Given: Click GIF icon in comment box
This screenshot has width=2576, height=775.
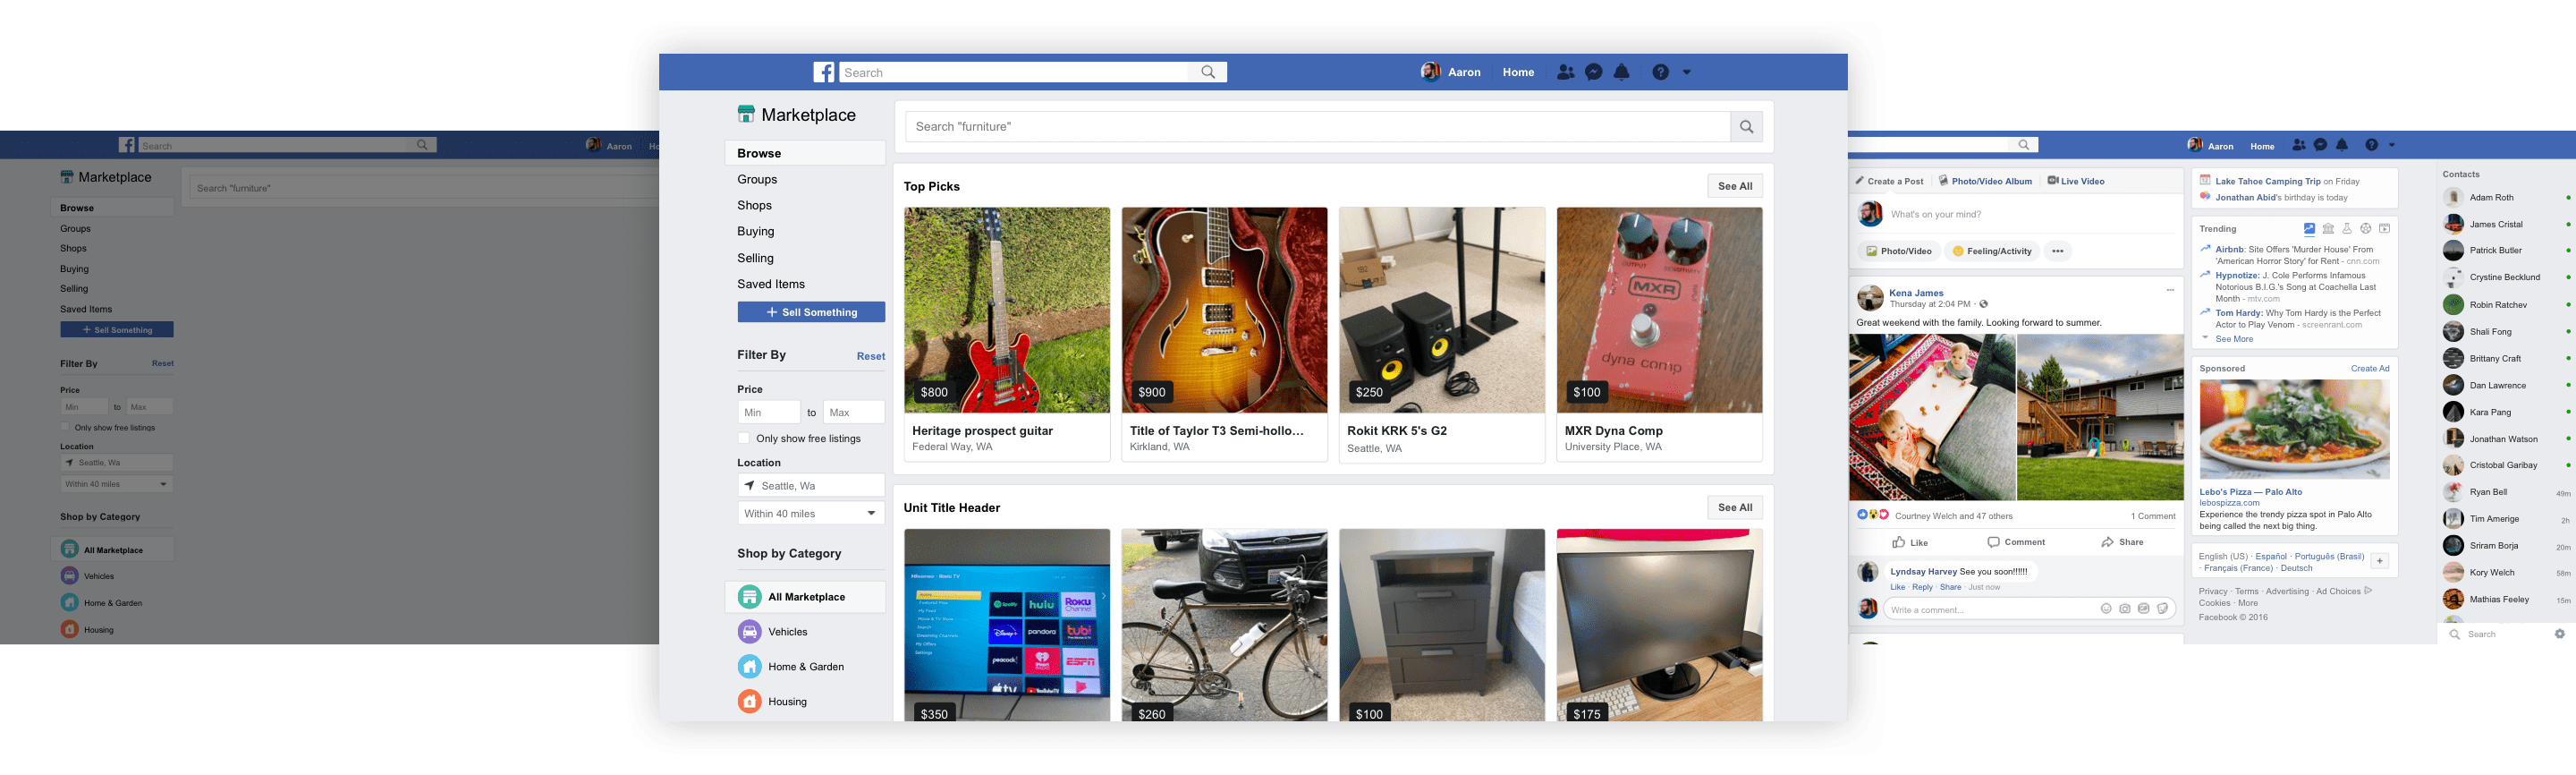Looking at the screenshot, I should [x=2144, y=609].
